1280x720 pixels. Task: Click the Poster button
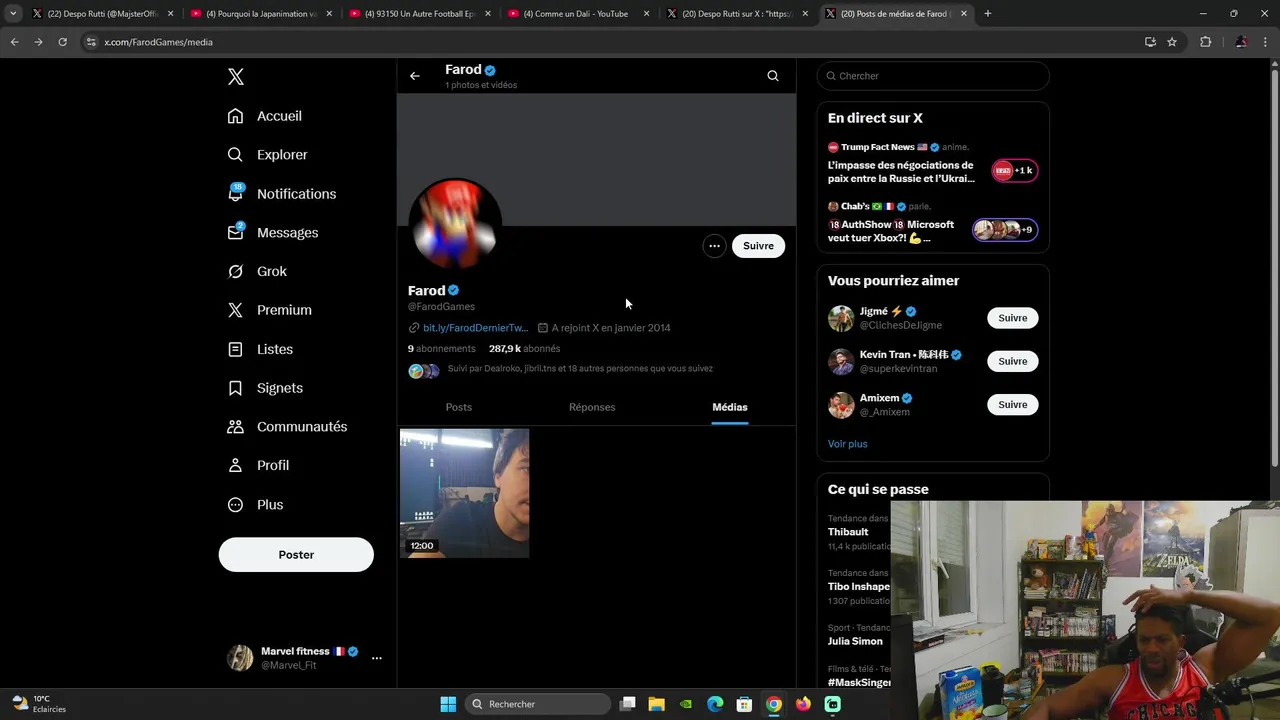tap(296, 555)
